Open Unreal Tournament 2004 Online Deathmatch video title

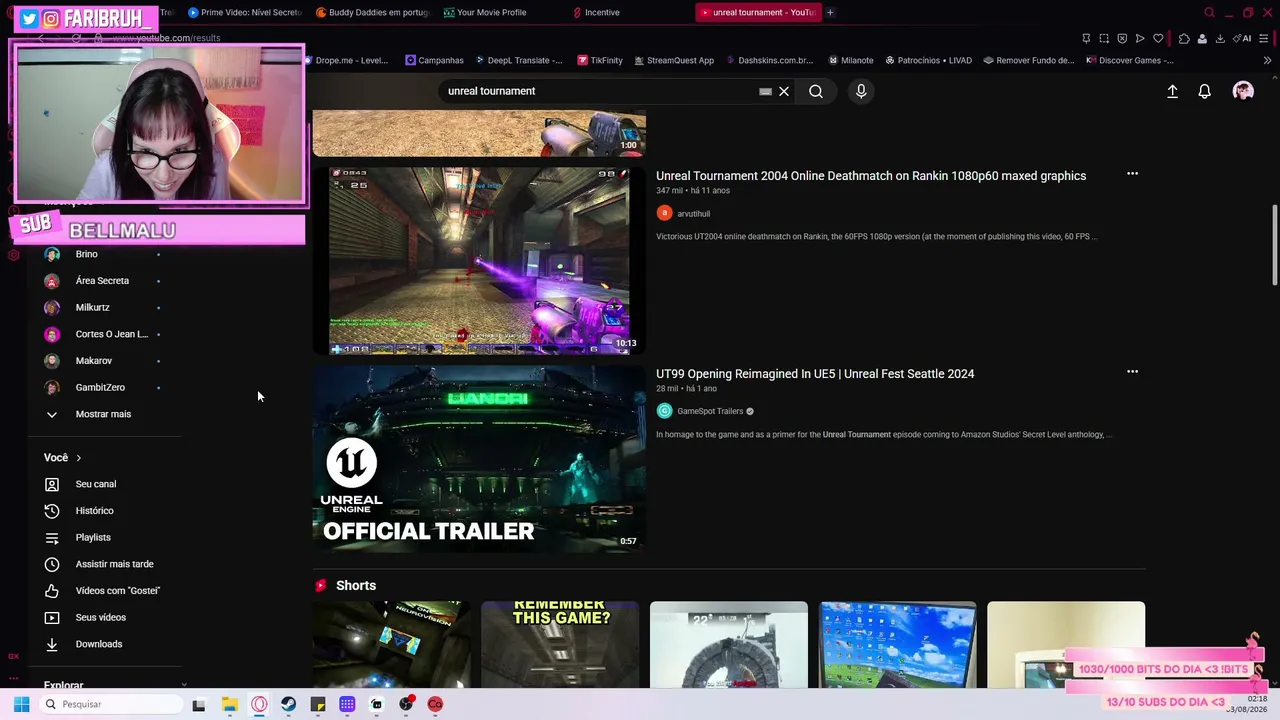871,176
